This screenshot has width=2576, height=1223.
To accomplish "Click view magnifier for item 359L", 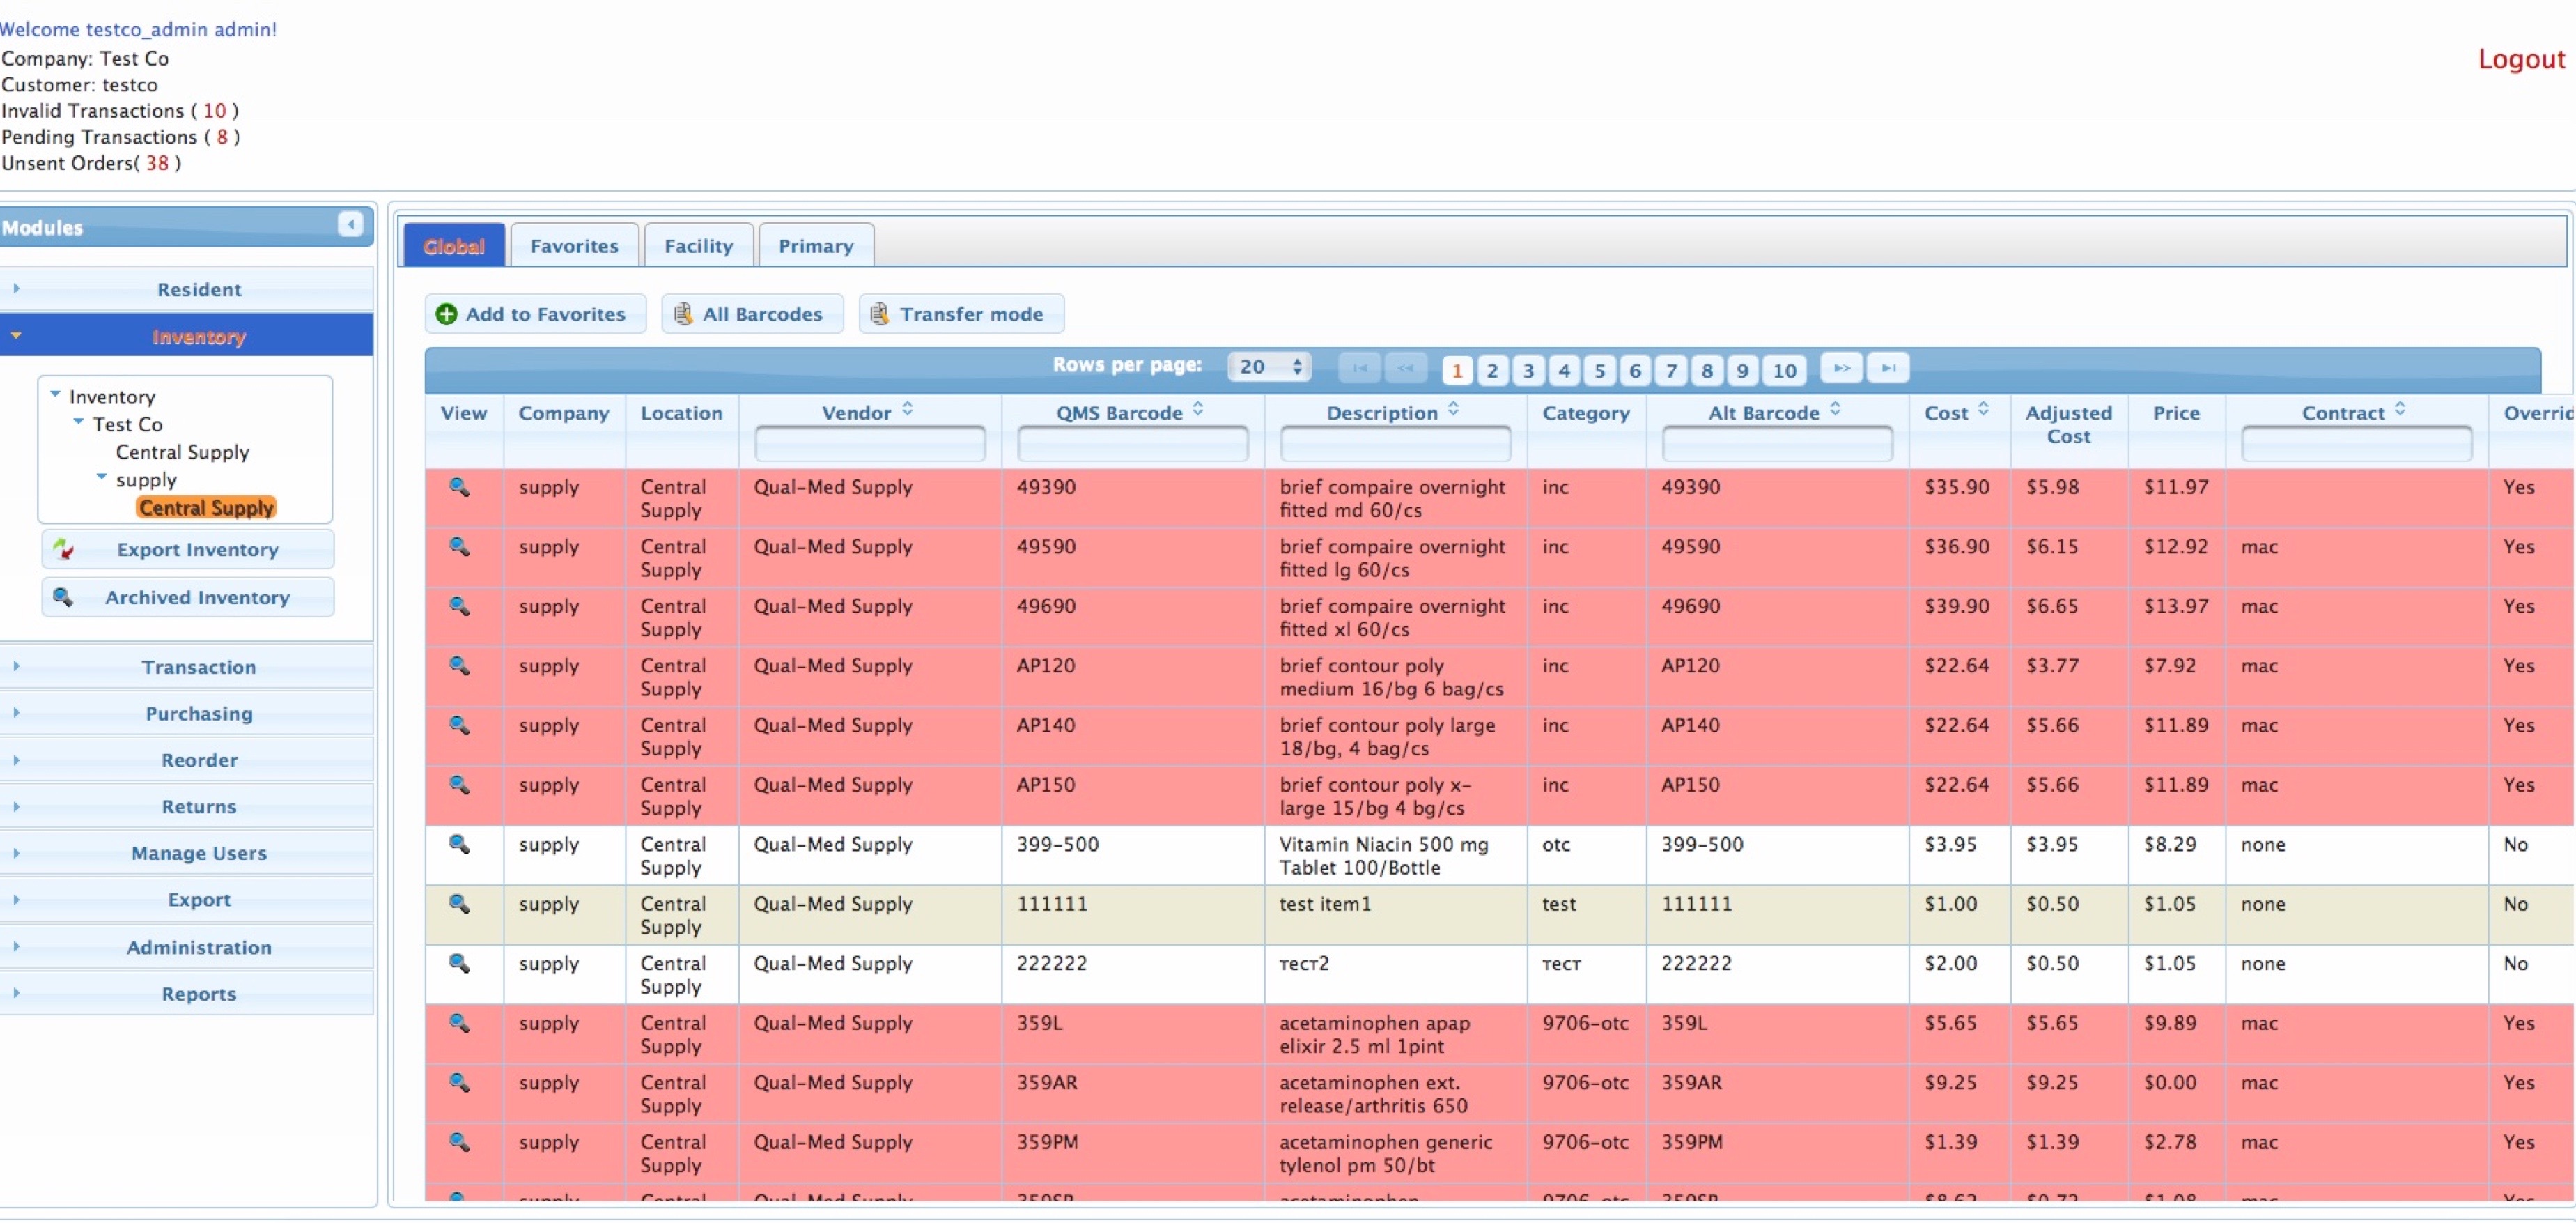I will pos(459,1023).
